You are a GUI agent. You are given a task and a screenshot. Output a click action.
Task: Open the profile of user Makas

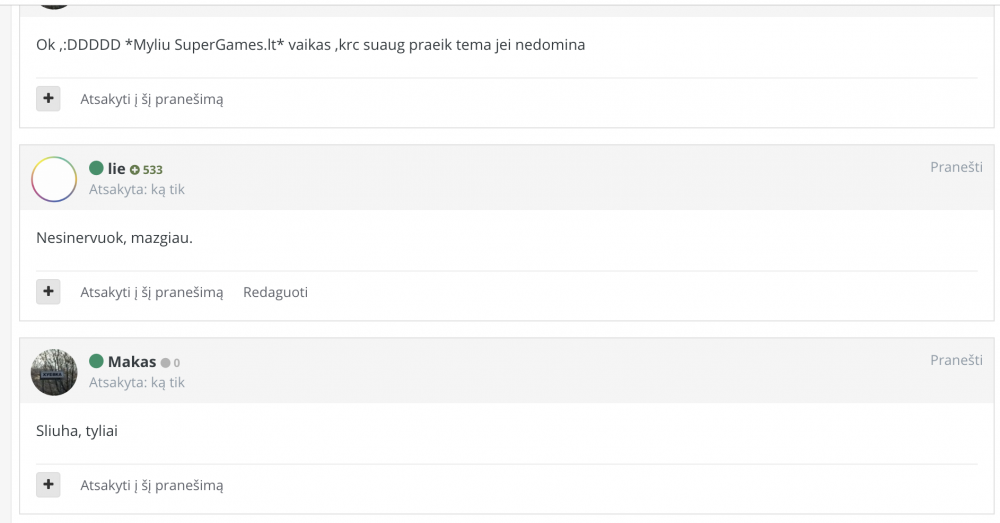[132, 362]
